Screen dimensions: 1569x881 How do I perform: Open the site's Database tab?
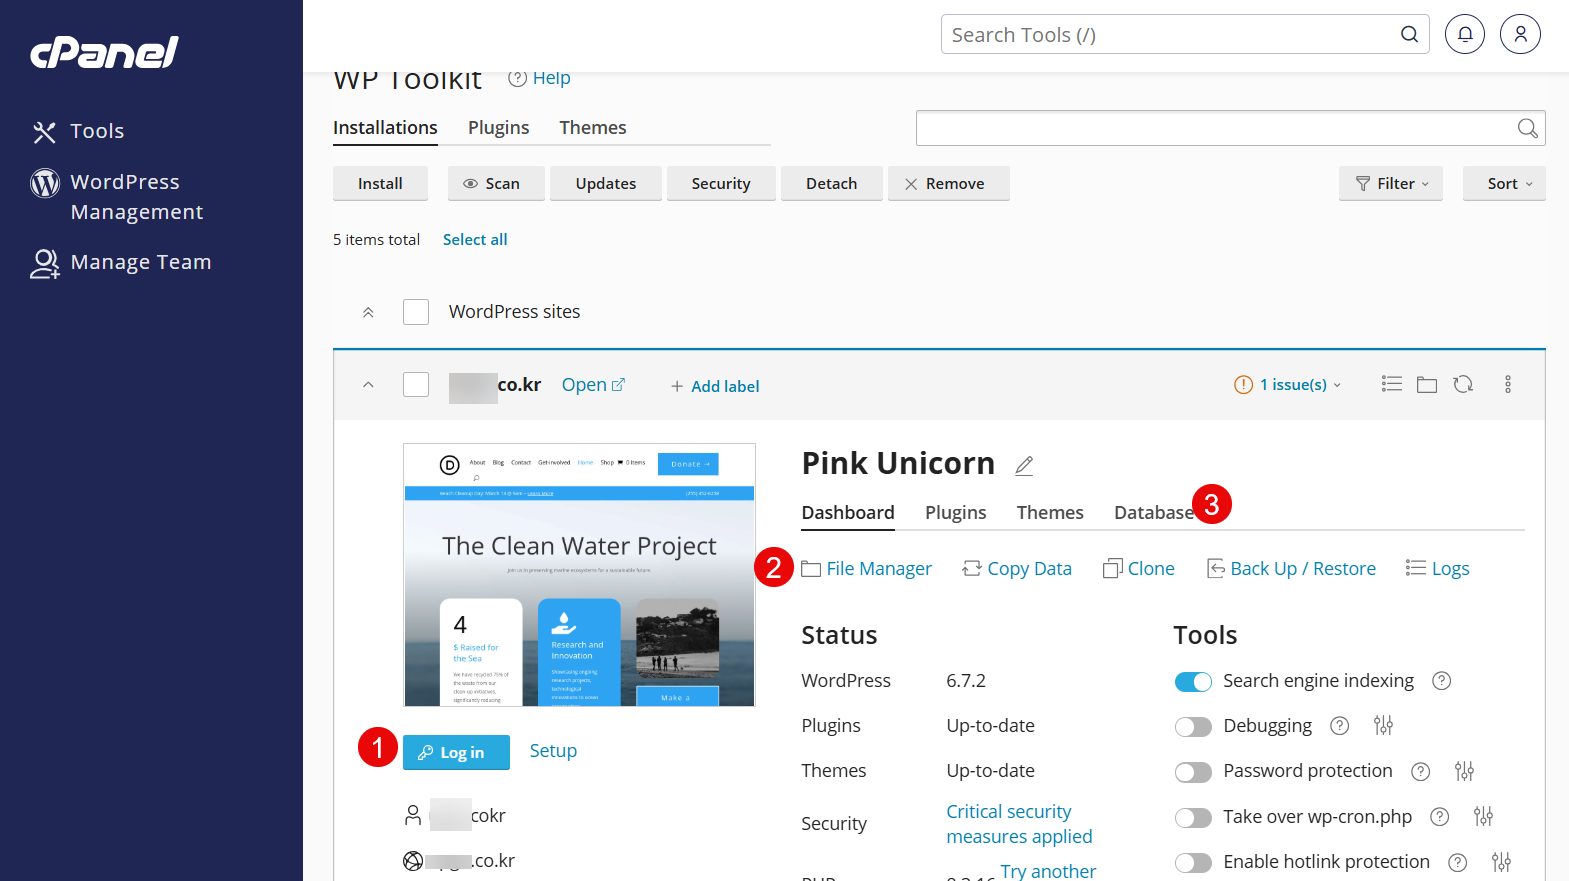coord(1154,513)
